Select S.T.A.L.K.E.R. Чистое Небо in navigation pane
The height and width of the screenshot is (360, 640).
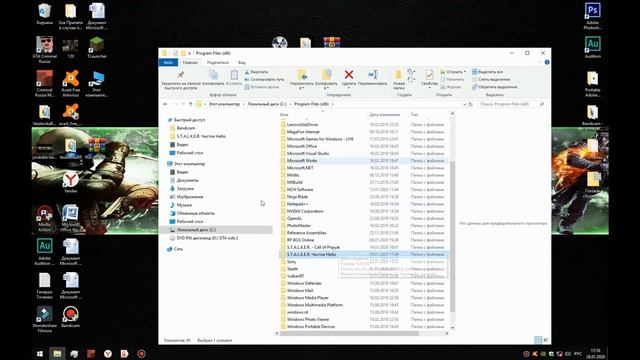[201, 136]
